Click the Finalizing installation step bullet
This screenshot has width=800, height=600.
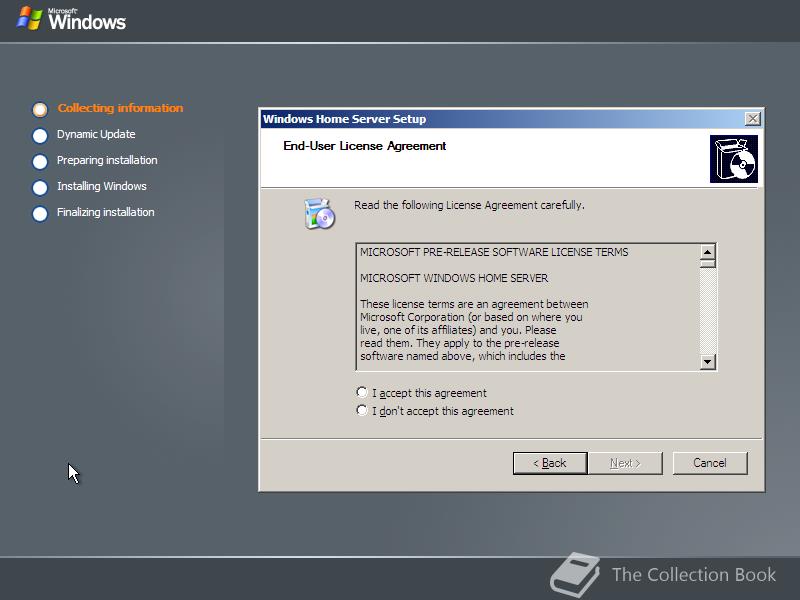pyautogui.click(x=40, y=213)
